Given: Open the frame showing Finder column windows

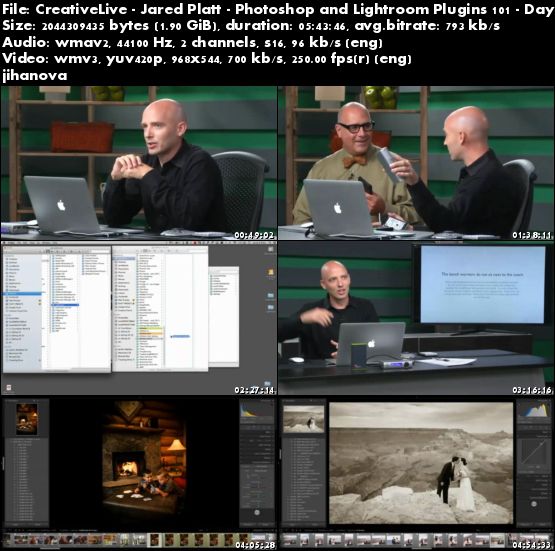Looking at the screenshot, I should click(x=139, y=318).
